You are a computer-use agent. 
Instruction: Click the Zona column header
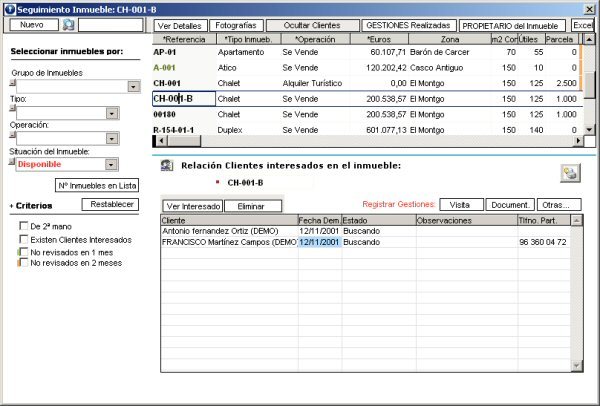click(450, 39)
